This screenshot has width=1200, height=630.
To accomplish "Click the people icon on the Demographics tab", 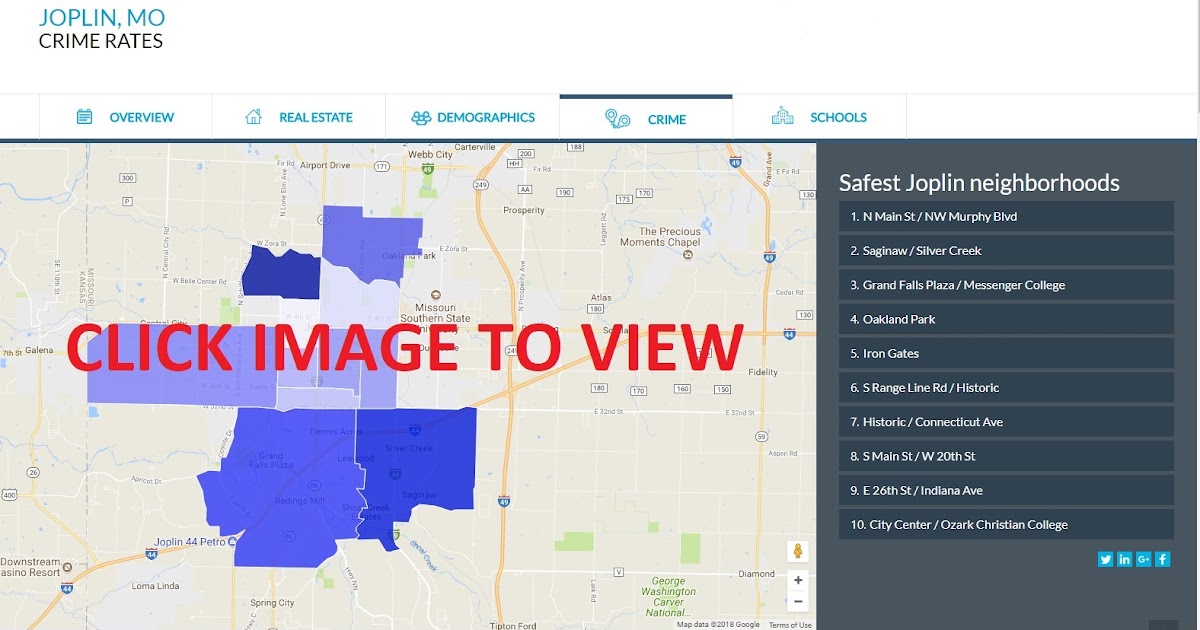I will [x=420, y=117].
